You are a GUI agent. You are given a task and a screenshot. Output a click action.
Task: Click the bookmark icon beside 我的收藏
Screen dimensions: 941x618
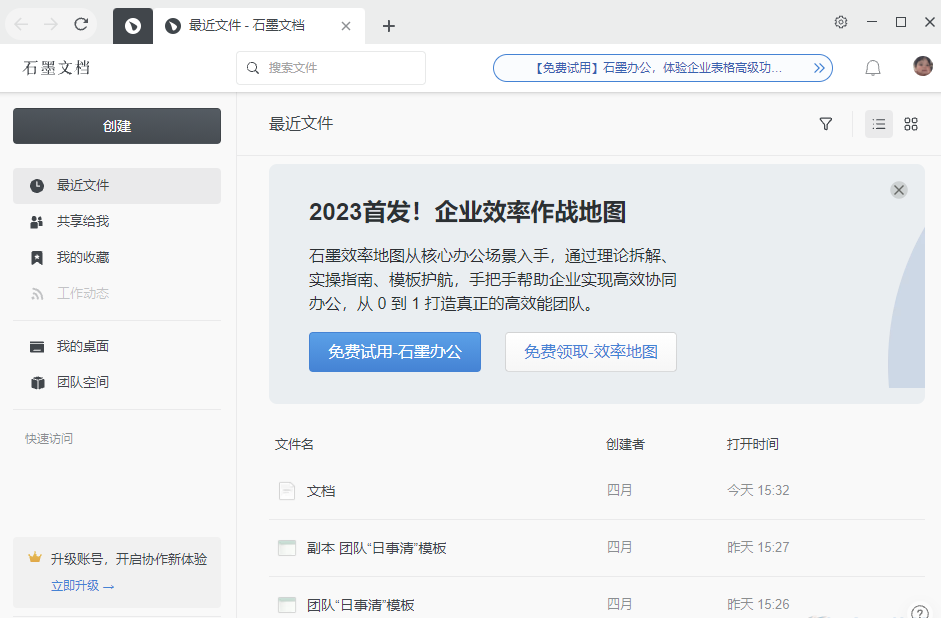(x=37, y=258)
